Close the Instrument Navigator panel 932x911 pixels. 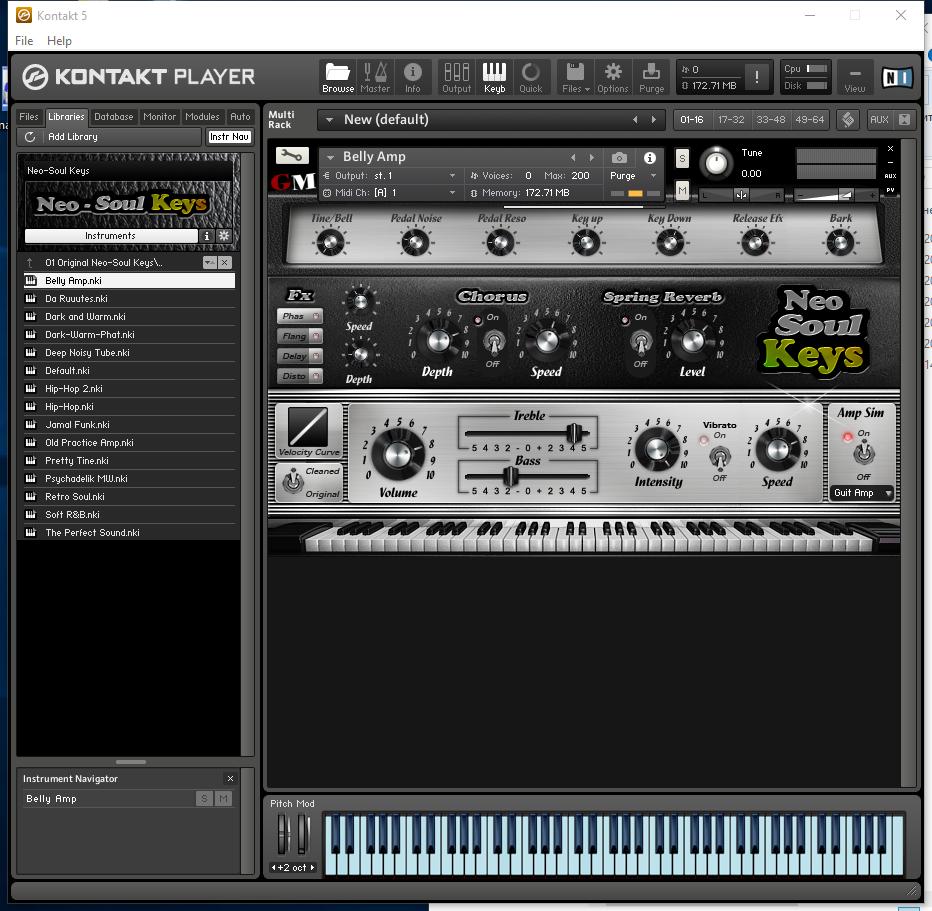[x=231, y=778]
